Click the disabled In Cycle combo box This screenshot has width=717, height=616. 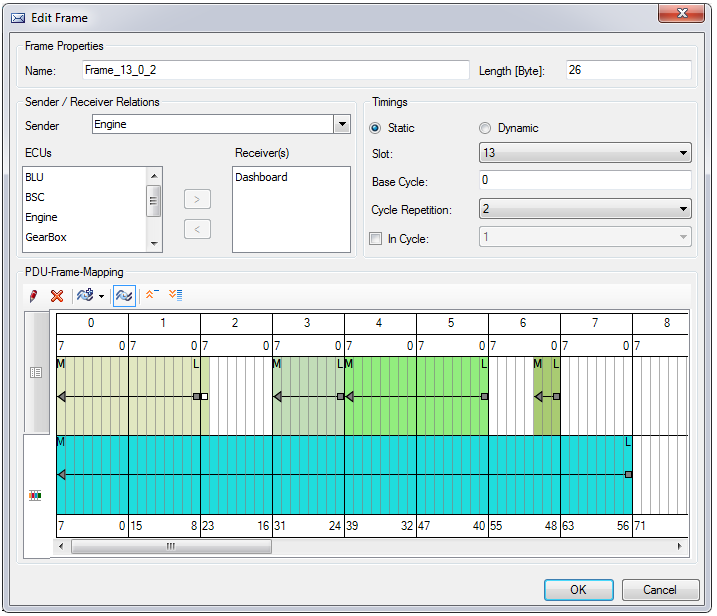point(585,237)
